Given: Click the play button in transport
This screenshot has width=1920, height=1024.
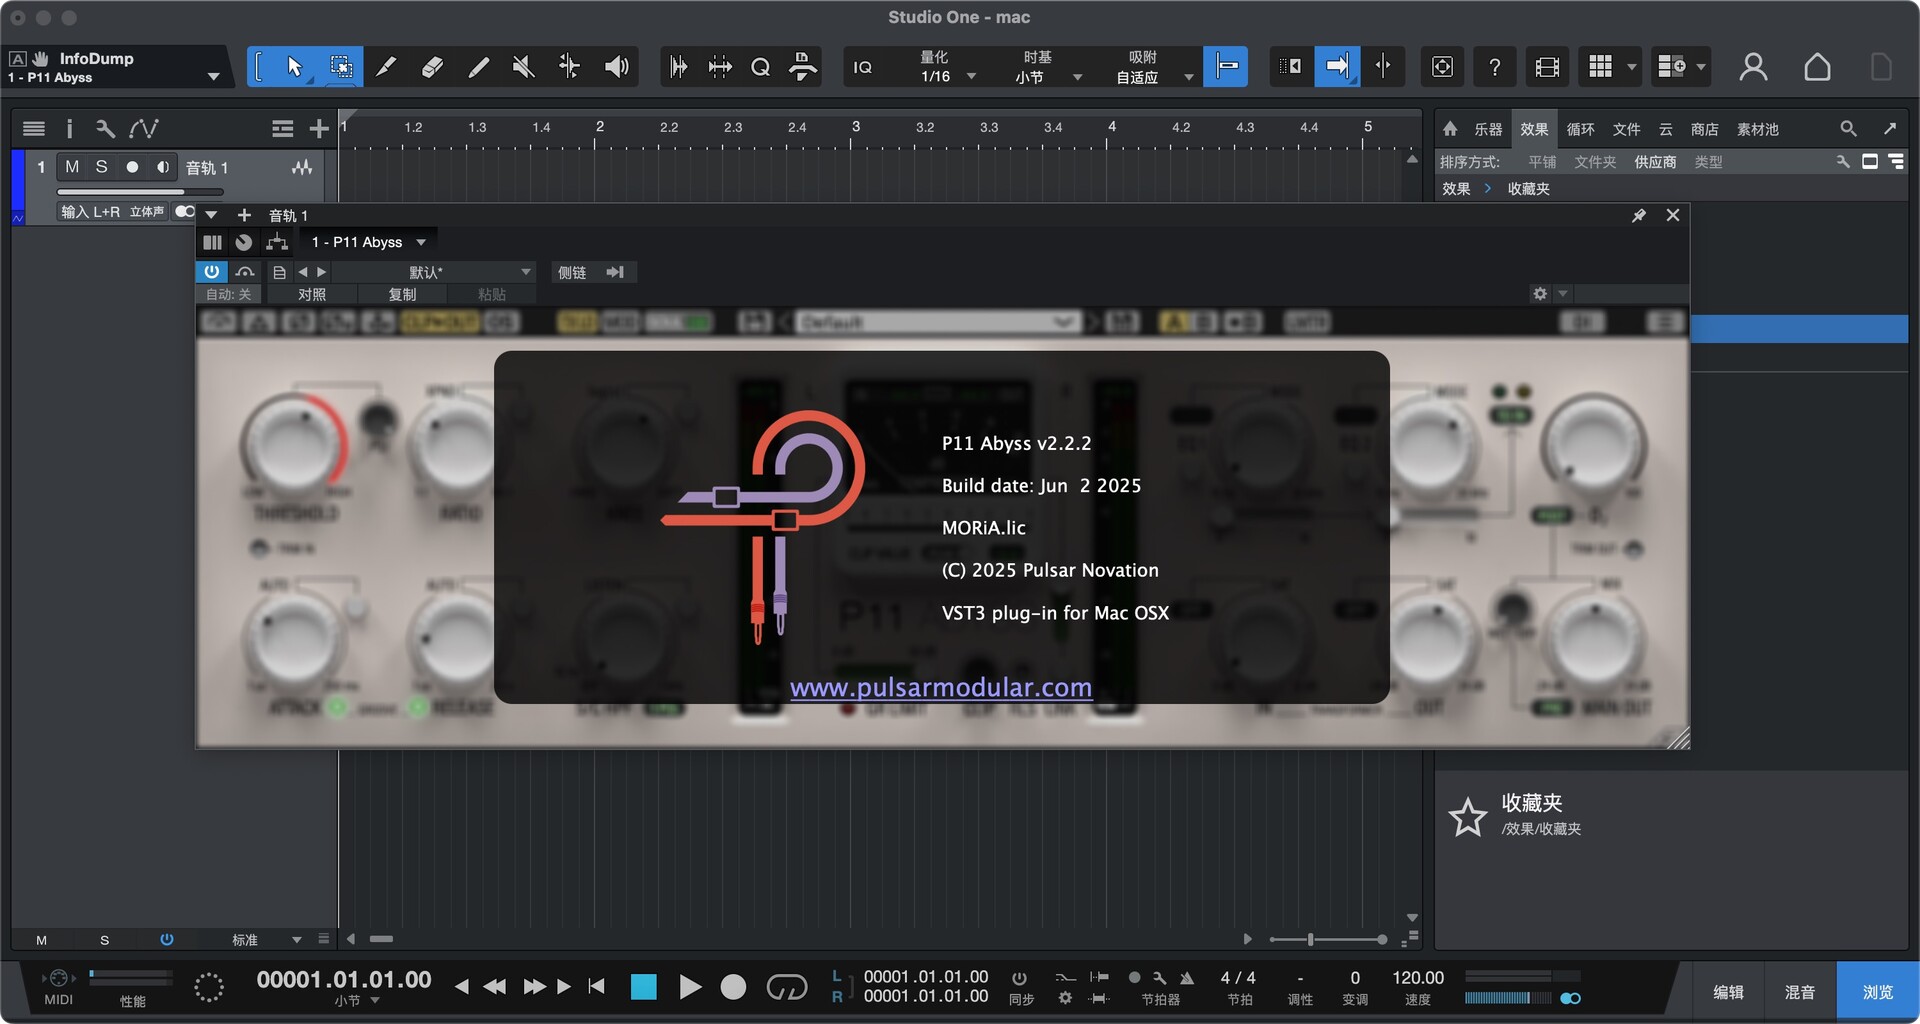Looking at the screenshot, I should (x=689, y=987).
